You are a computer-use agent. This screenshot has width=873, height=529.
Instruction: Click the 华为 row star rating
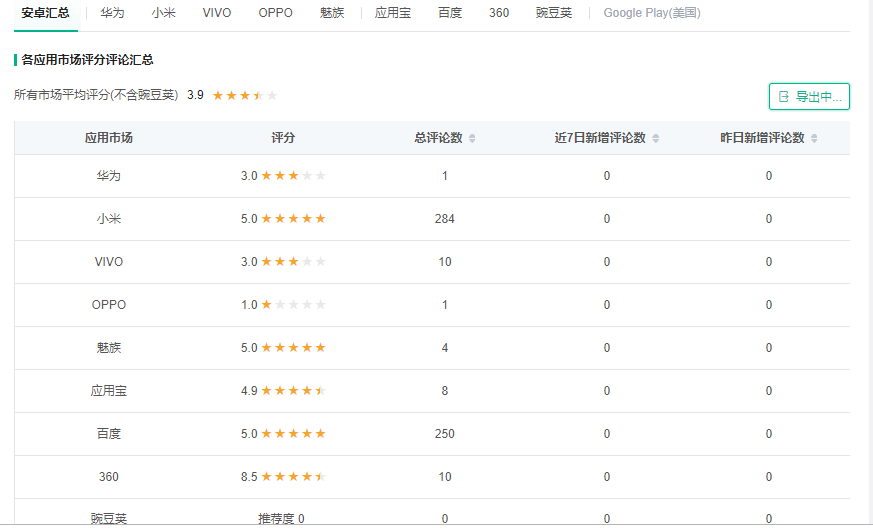(293, 176)
